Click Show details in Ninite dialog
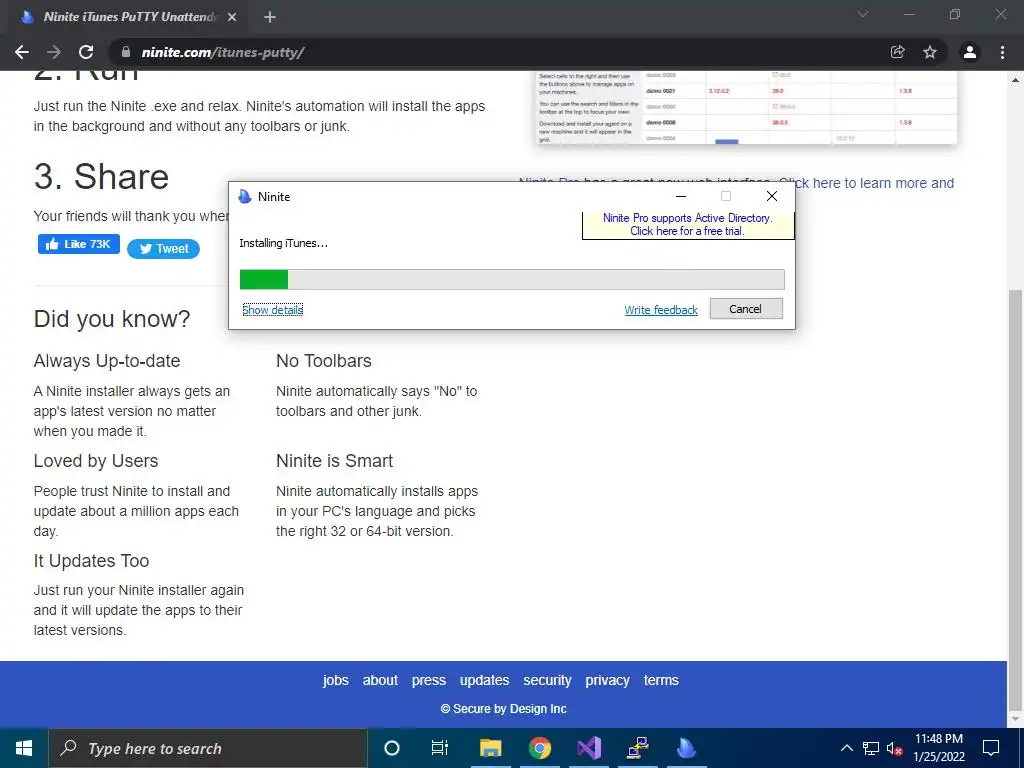The width and height of the screenshot is (1024, 768). tap(272, 310)
